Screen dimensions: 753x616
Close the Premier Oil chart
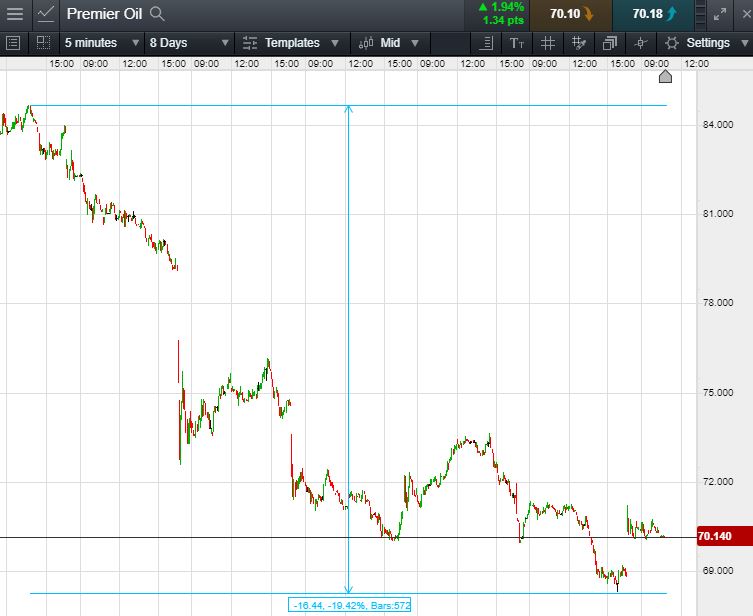746,14
